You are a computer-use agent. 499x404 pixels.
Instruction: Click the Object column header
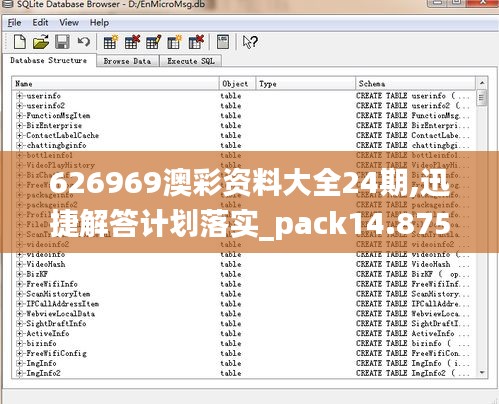coord(237,84)
